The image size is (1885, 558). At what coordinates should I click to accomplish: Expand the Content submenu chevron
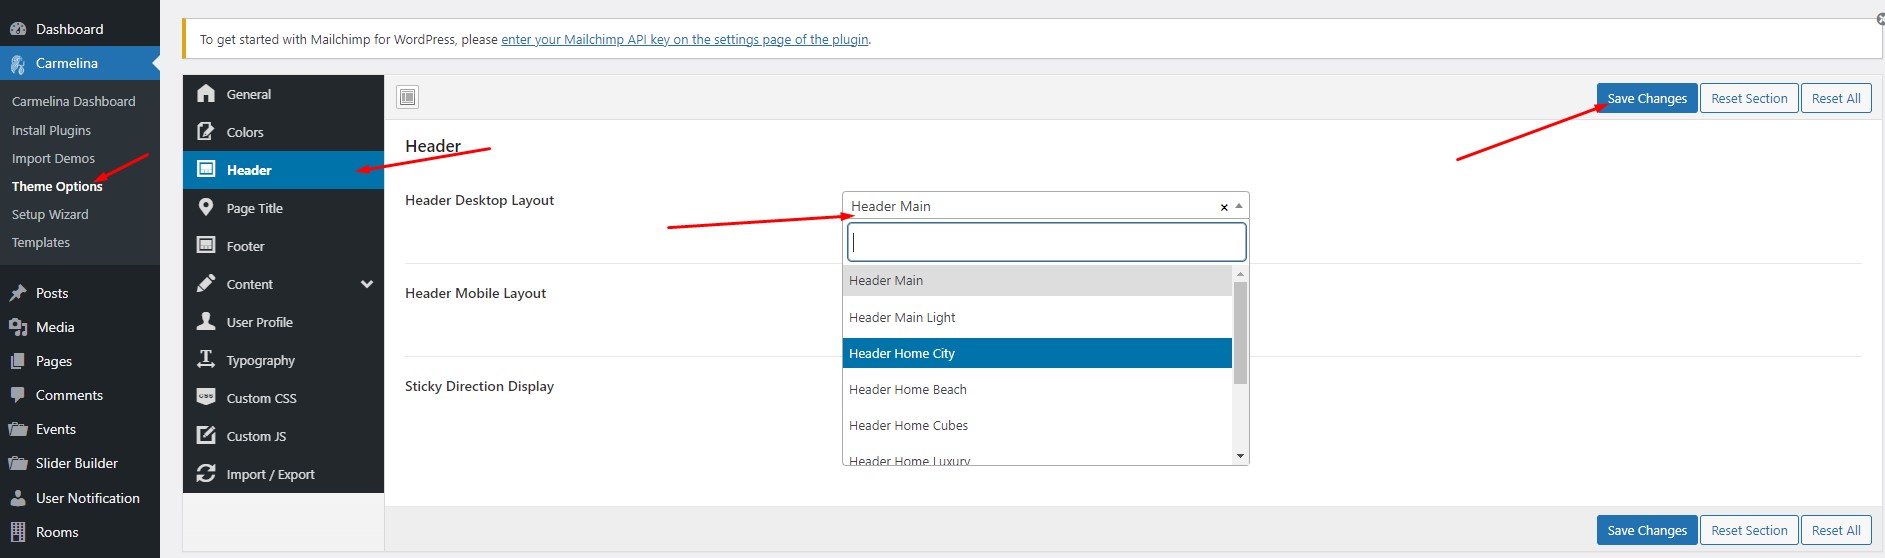click(x=367, y=284)
